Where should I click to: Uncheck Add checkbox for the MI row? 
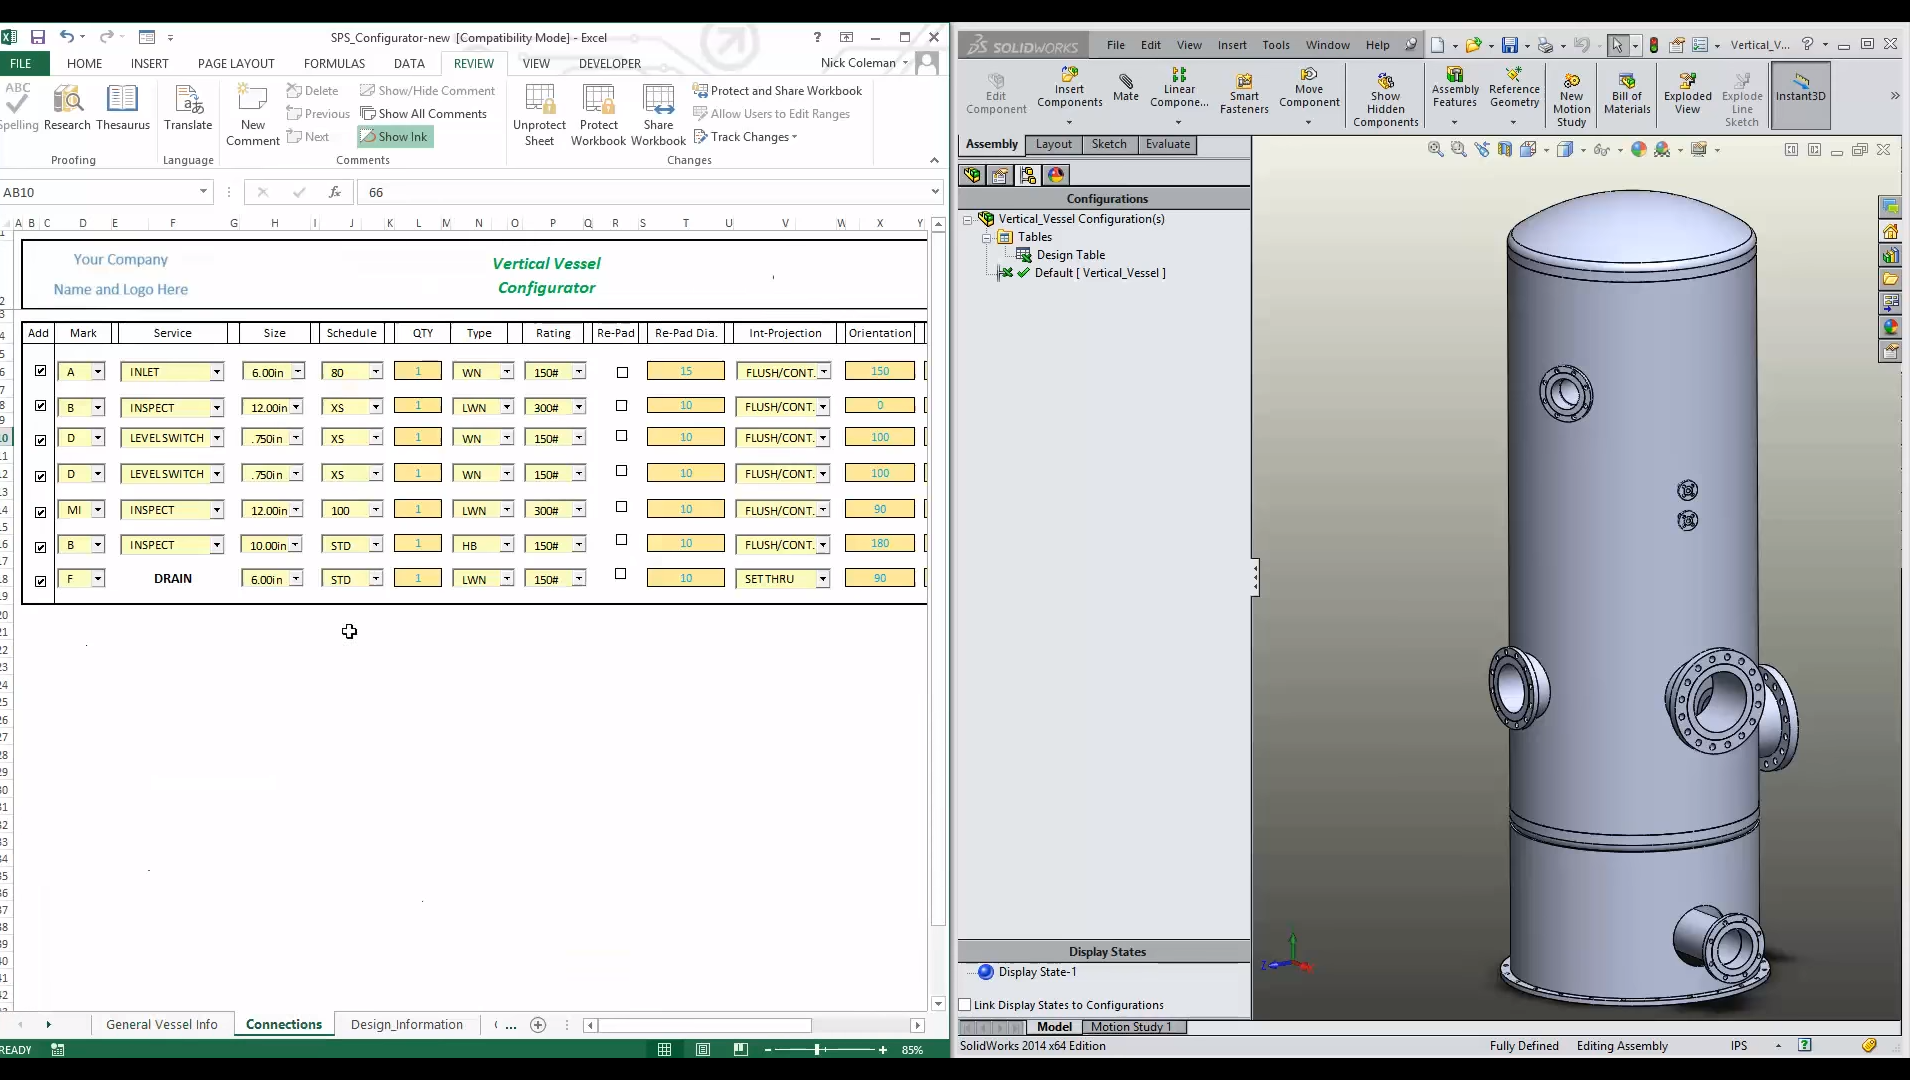(40, 512)
